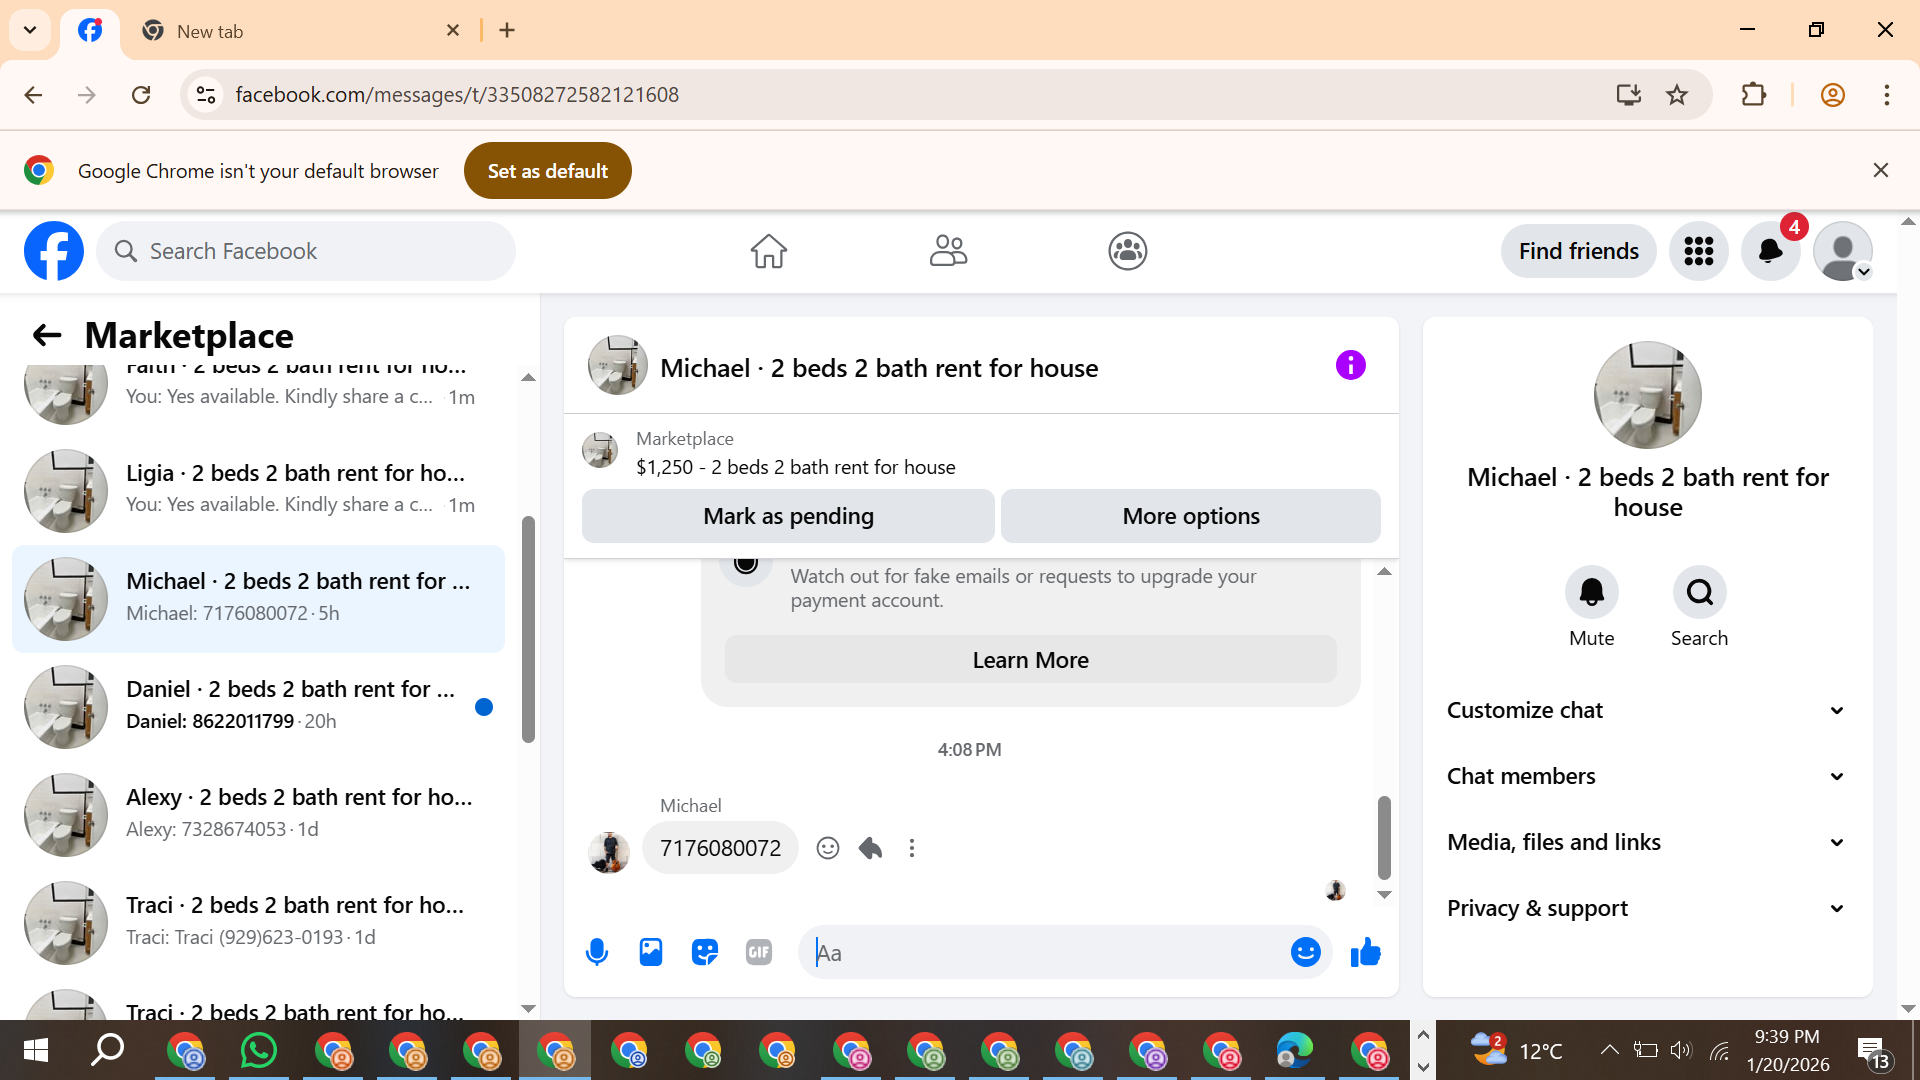Open Traci conversation with (929)623-0193

click(258, 922)
